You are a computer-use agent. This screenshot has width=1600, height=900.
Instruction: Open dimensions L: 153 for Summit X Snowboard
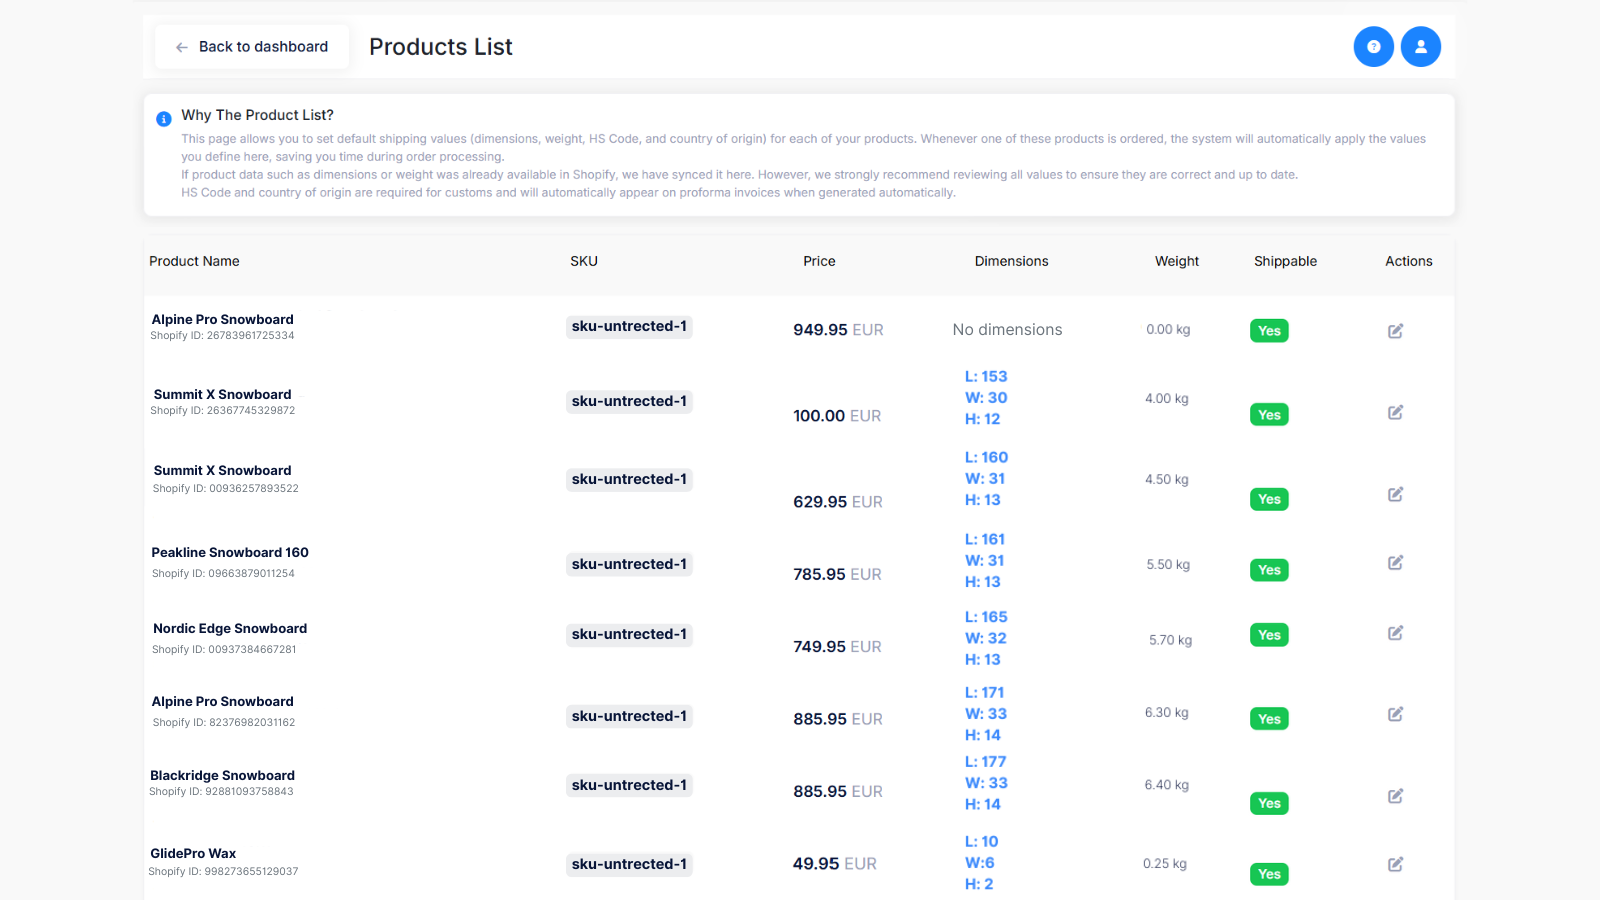click(986, 376)
